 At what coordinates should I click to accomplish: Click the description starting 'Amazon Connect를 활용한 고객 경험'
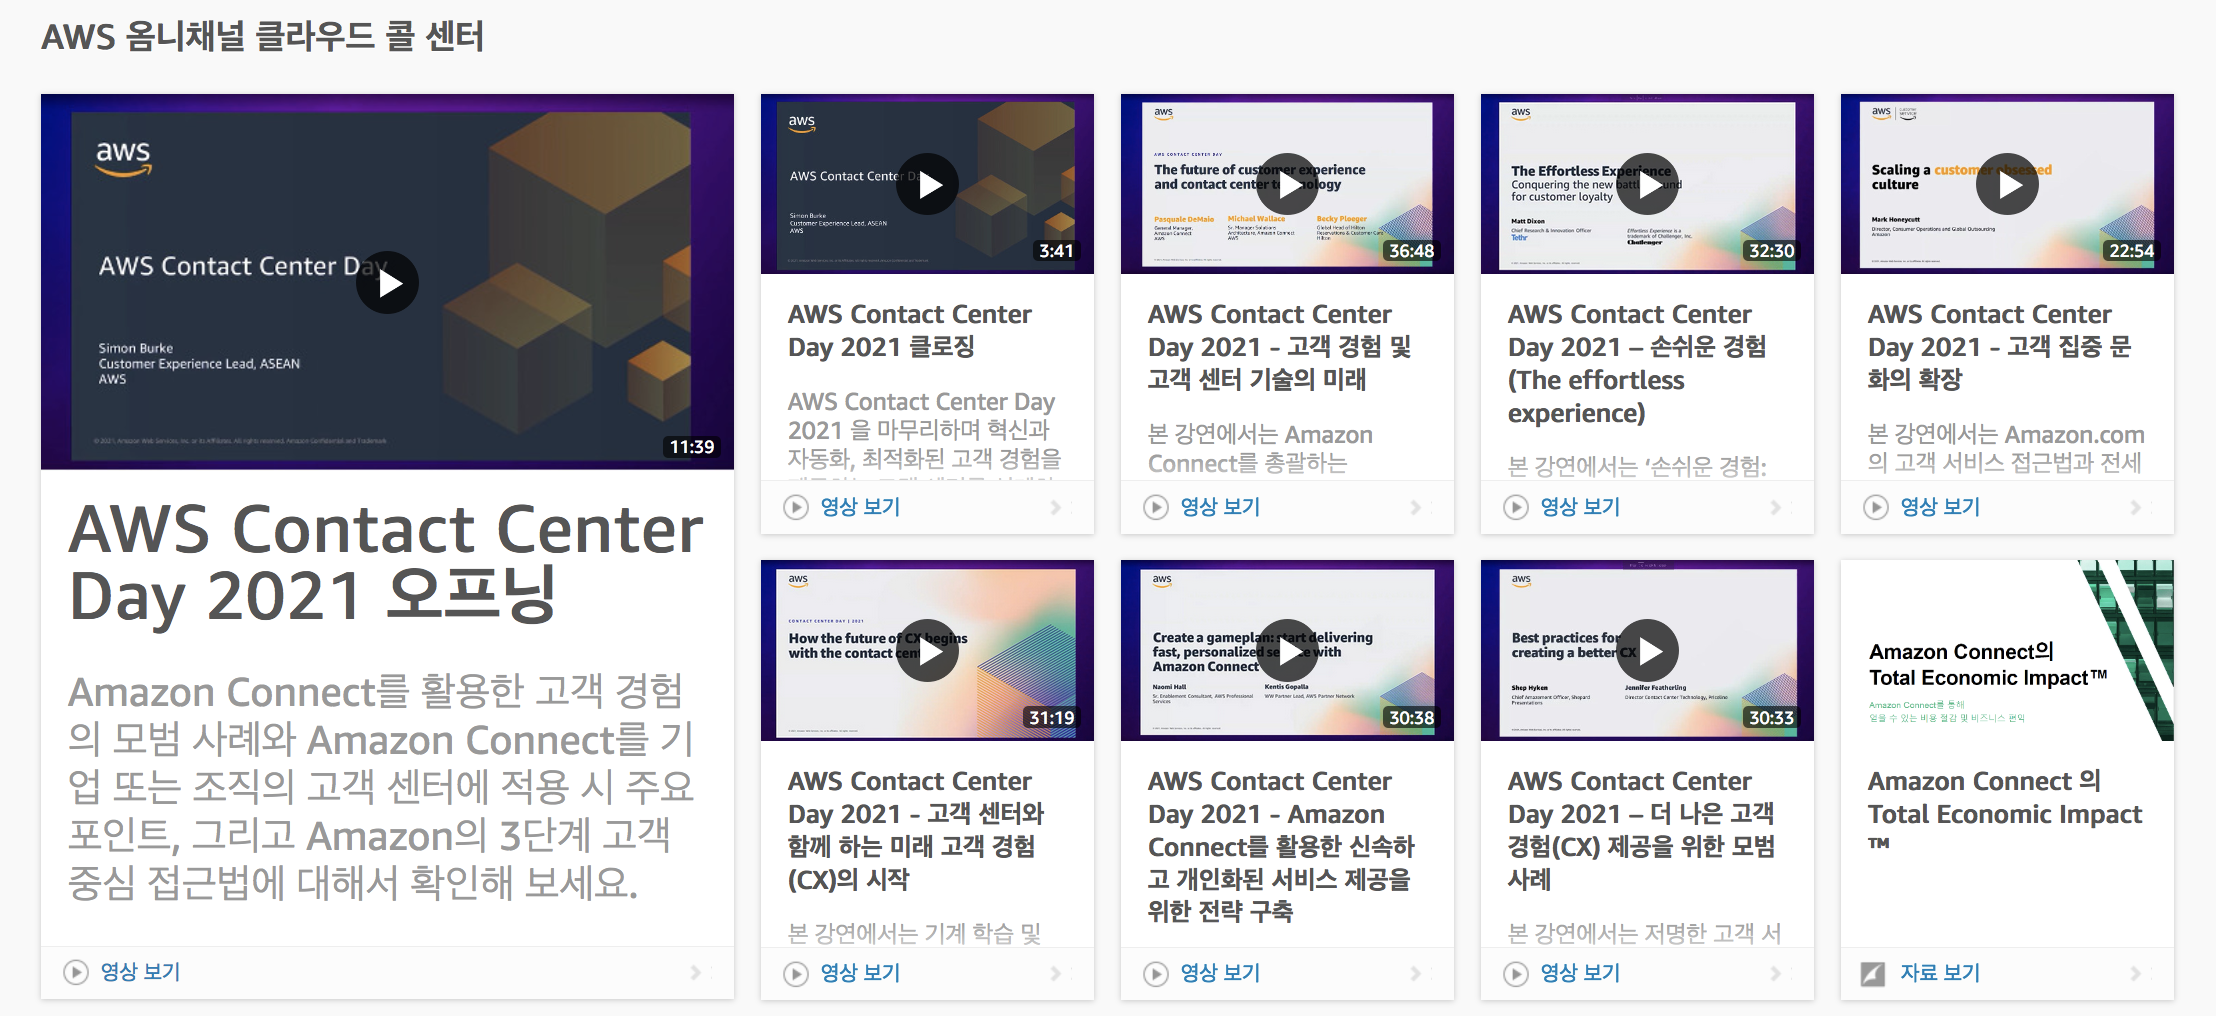(381, 787)
